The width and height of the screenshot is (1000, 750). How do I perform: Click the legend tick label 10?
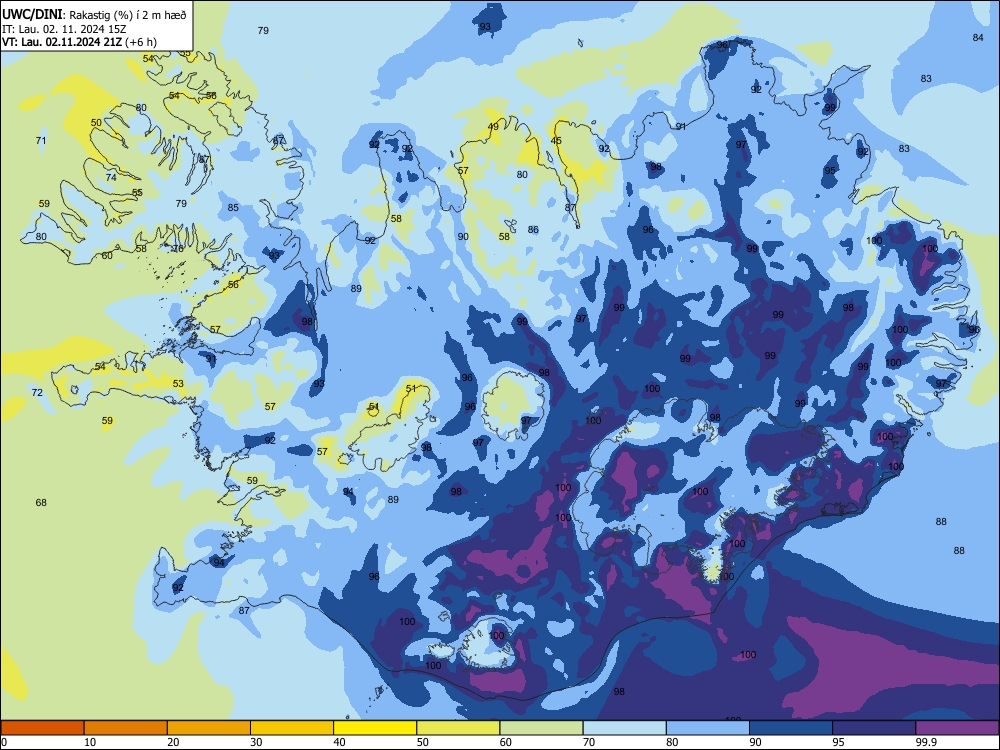tap(90, 742)
